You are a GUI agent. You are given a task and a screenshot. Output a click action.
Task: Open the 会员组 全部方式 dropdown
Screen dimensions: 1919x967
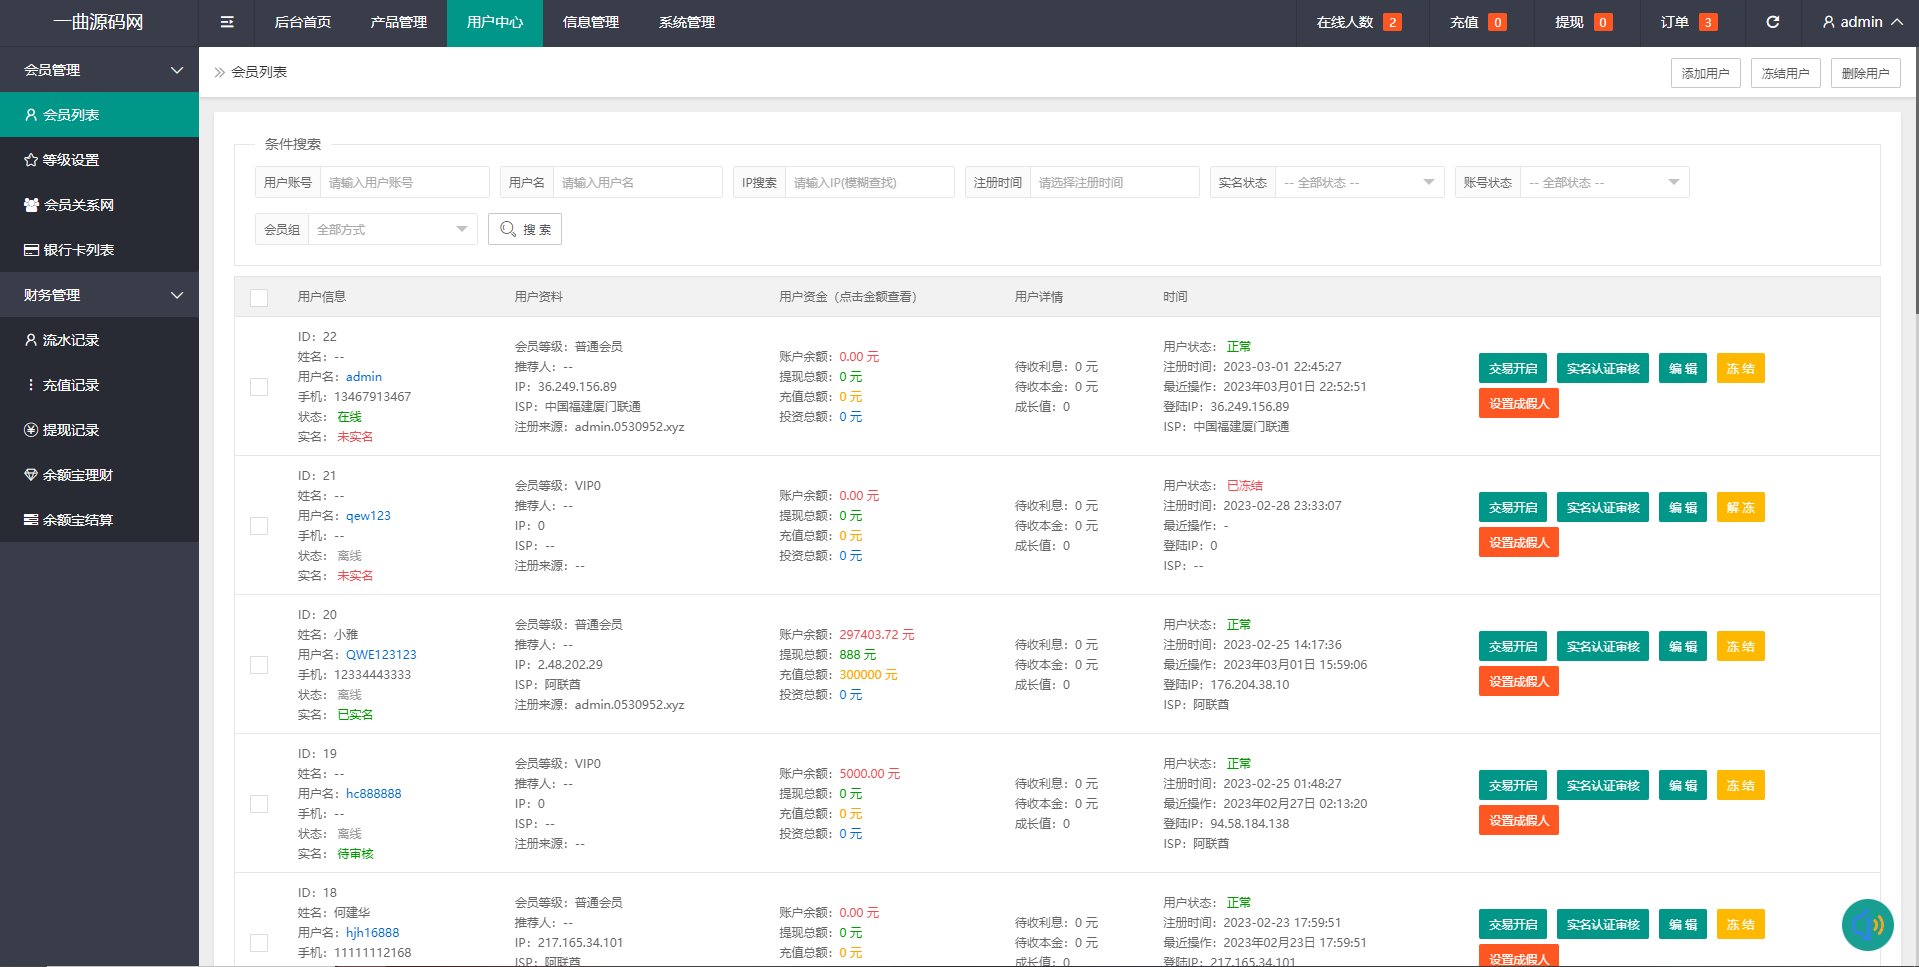pos(392,228)
